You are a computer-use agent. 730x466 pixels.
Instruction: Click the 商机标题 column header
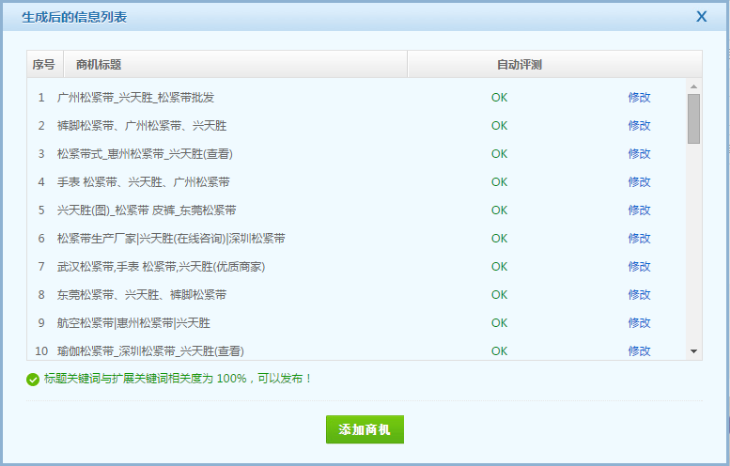(x=99, y=65)
